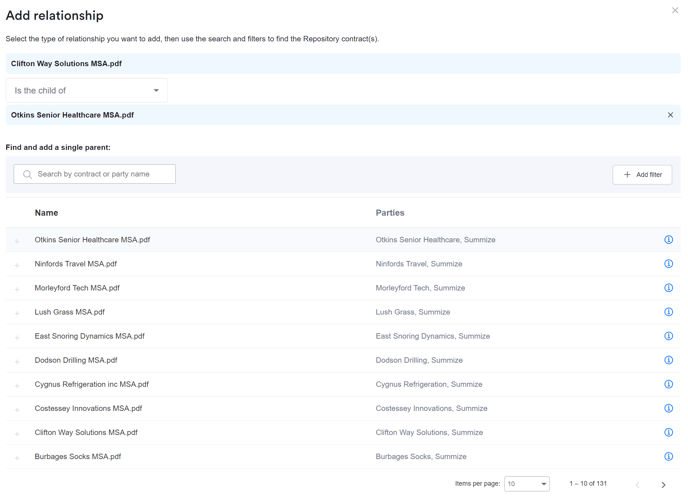Click info icon for Lush Grass MSA.pdf
Screen dimensions: 688x504
point(668,312)
